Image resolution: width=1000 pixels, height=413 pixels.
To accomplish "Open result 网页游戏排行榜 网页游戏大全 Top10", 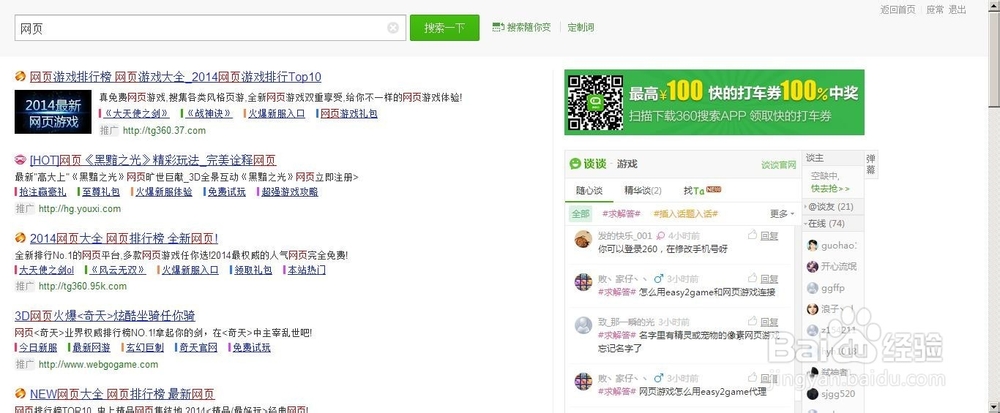I will (x=175, y=77).
